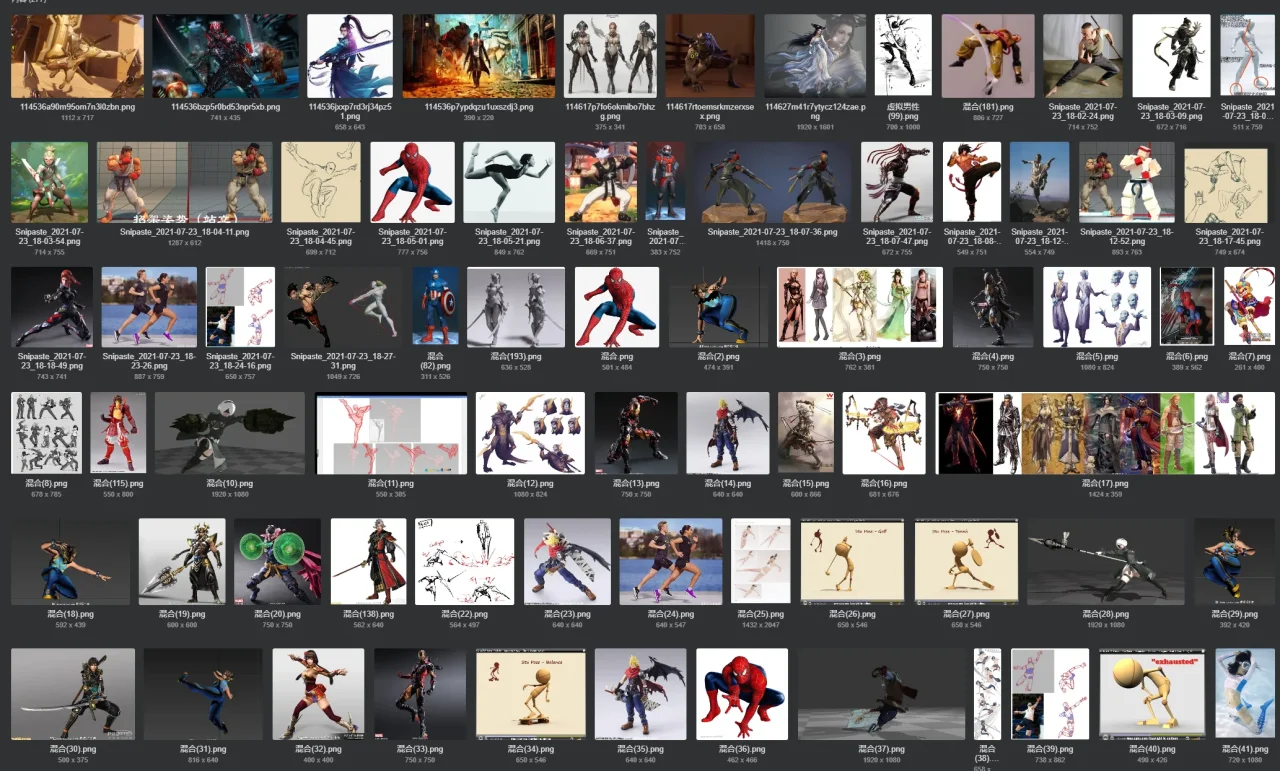Click the 混合(26).png wooden mannequin thumbnail

click(853, 561)
